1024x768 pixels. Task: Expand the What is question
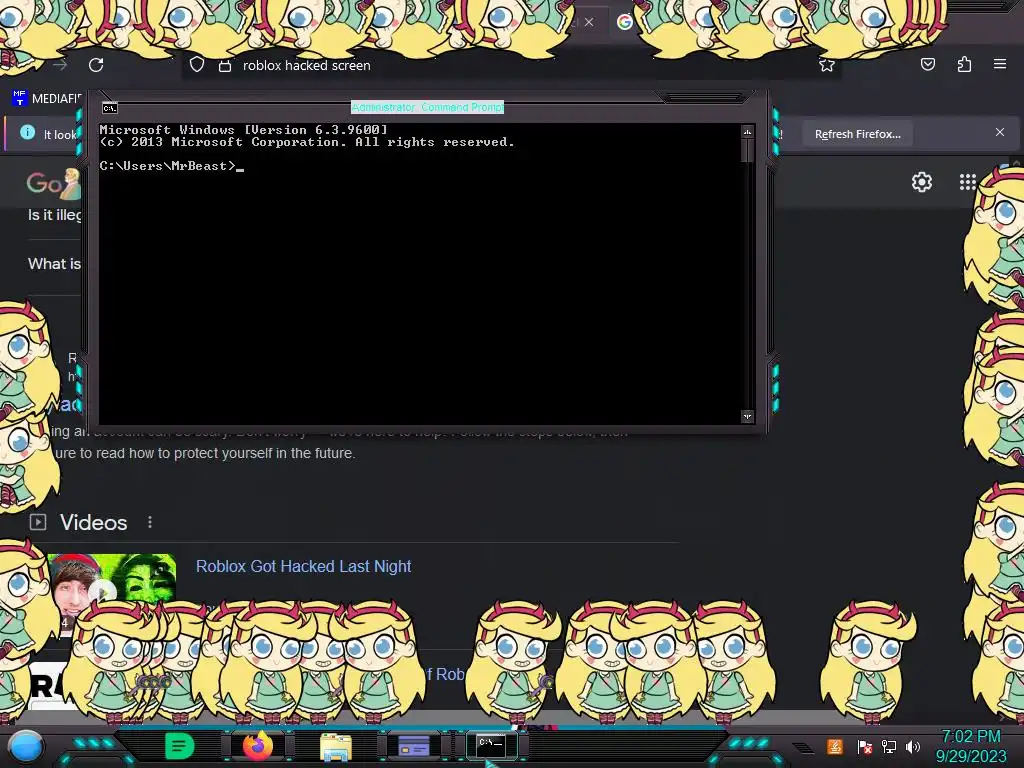[x=54, y=264]
